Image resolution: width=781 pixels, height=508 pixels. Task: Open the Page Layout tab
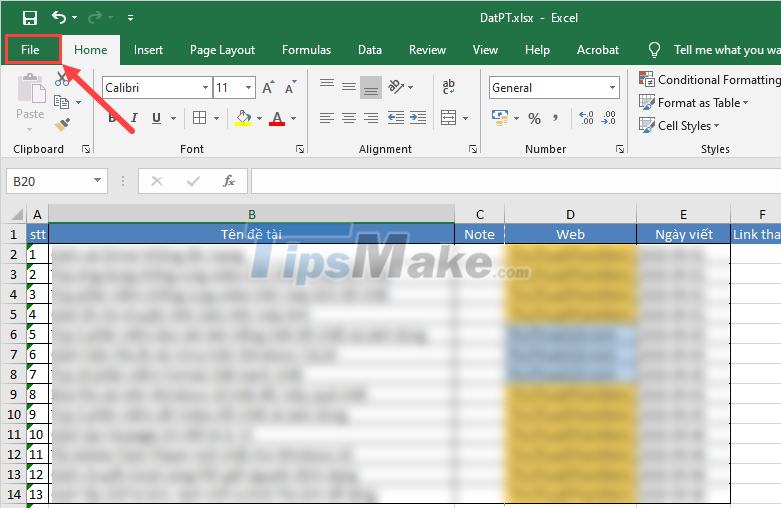coord(222,50)
